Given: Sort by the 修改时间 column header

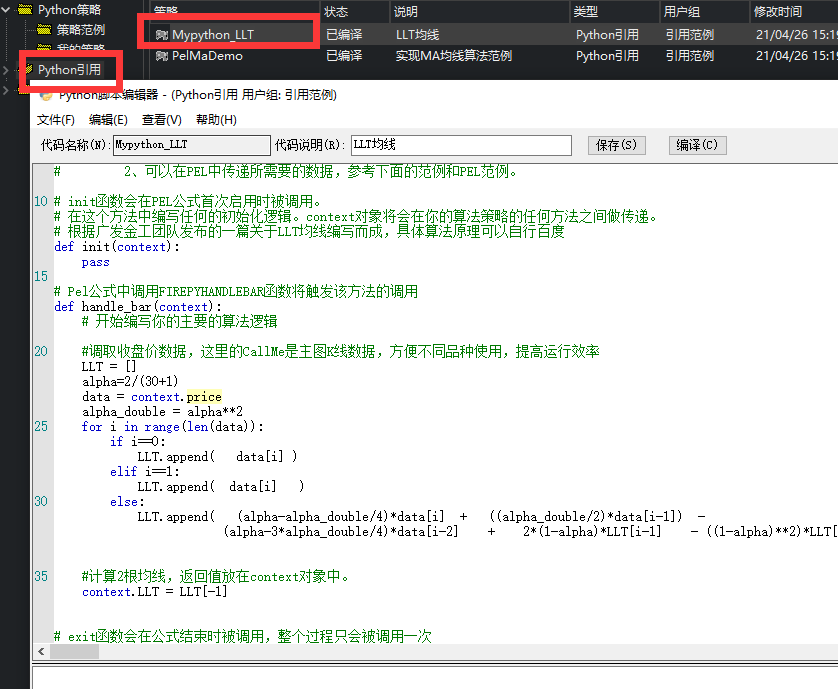Looking at the screenshot, I should [x=794, y=12].
